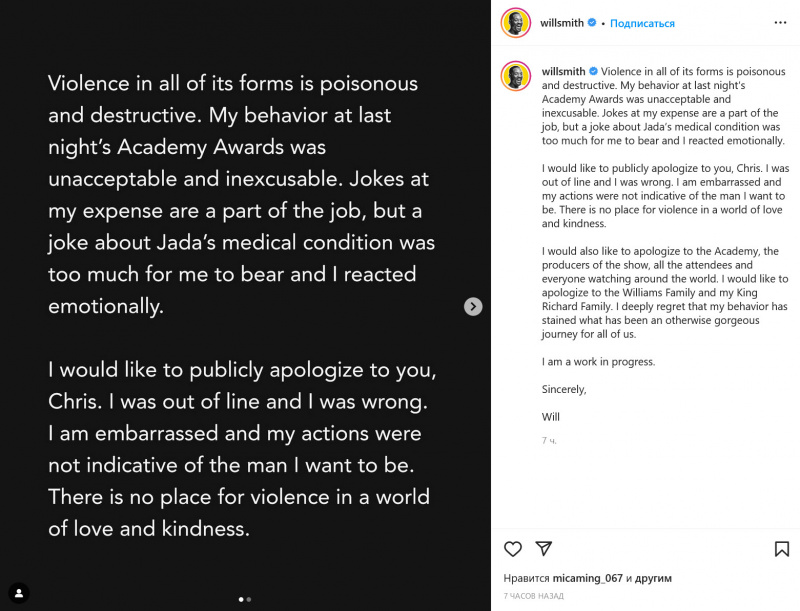
Task: Open the profile avatar next to the caption
Action: pos(516,76)
